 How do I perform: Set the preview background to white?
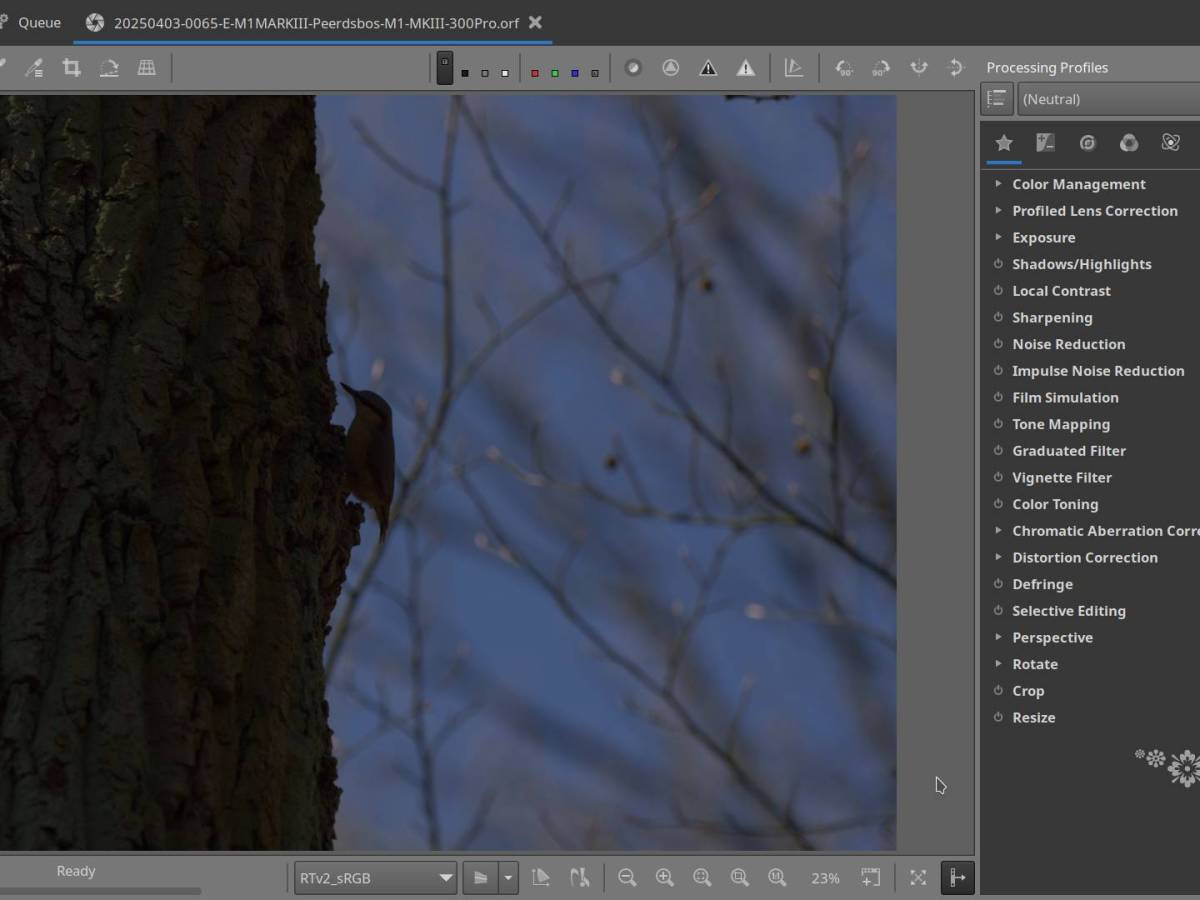click(x=505, y=73)
